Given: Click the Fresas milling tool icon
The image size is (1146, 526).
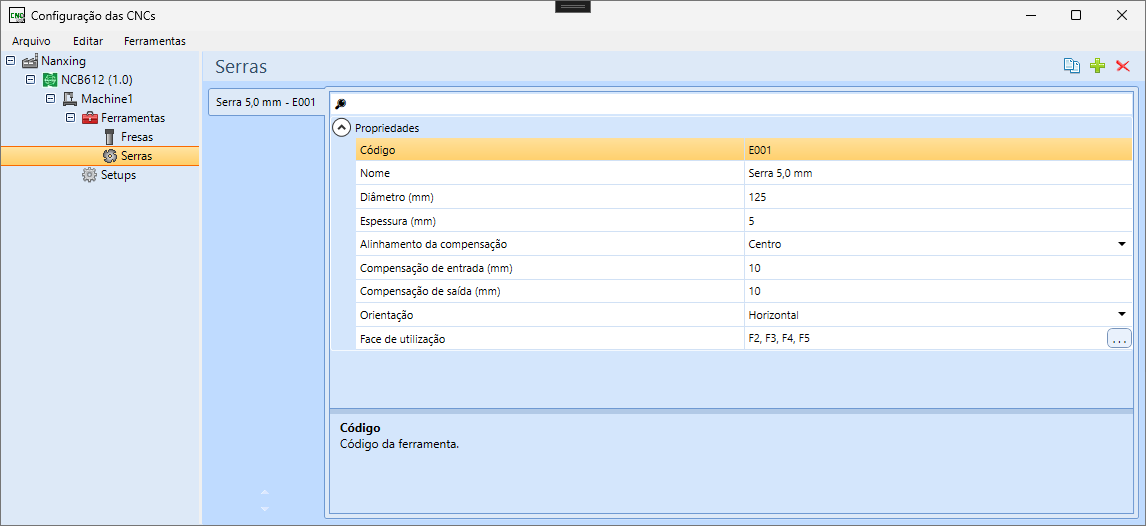Looking at the screenshot, I should click(x=110, y=137).
